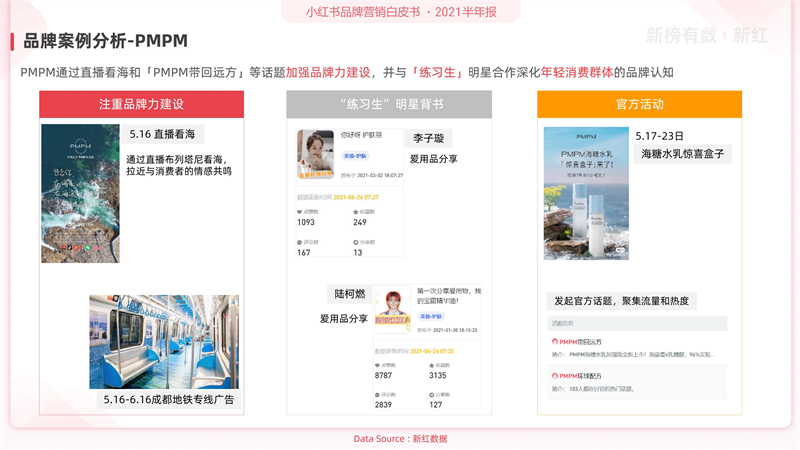Click the 李子璇 name label
This screenshot has height=450, width=800.
[x=429, y=138]
